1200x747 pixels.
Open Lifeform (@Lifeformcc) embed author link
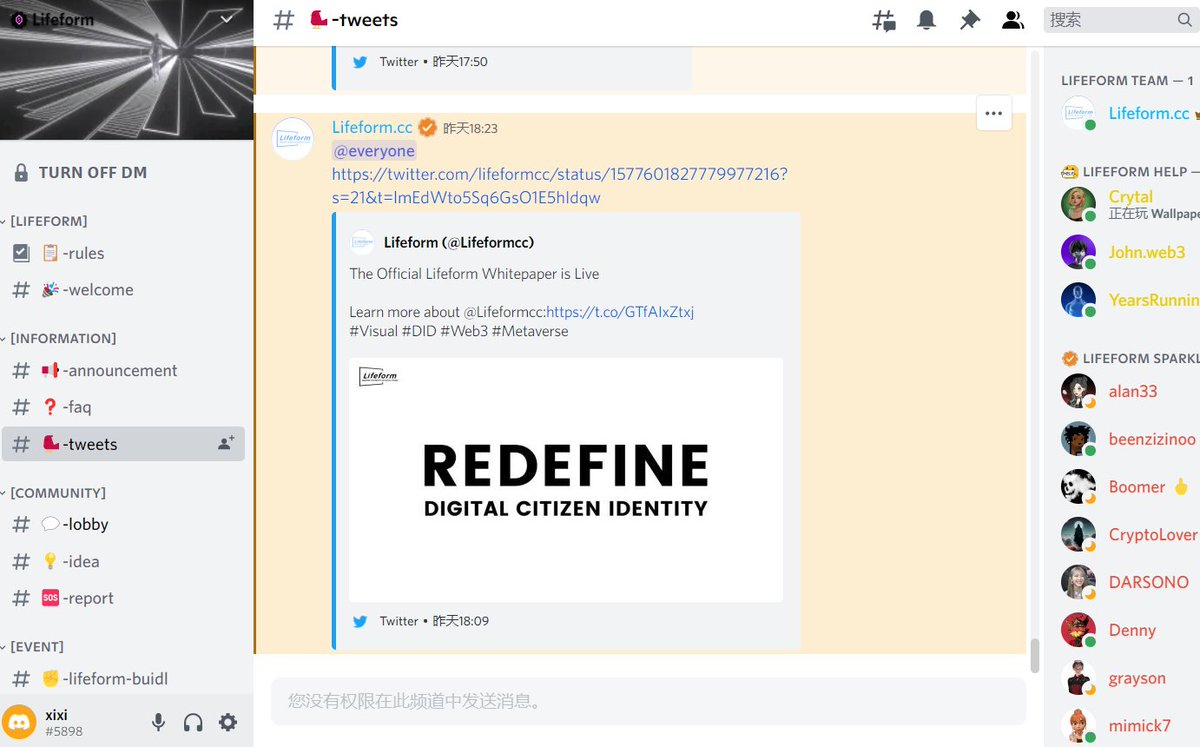pyautogui.click(x=459, y=242)
